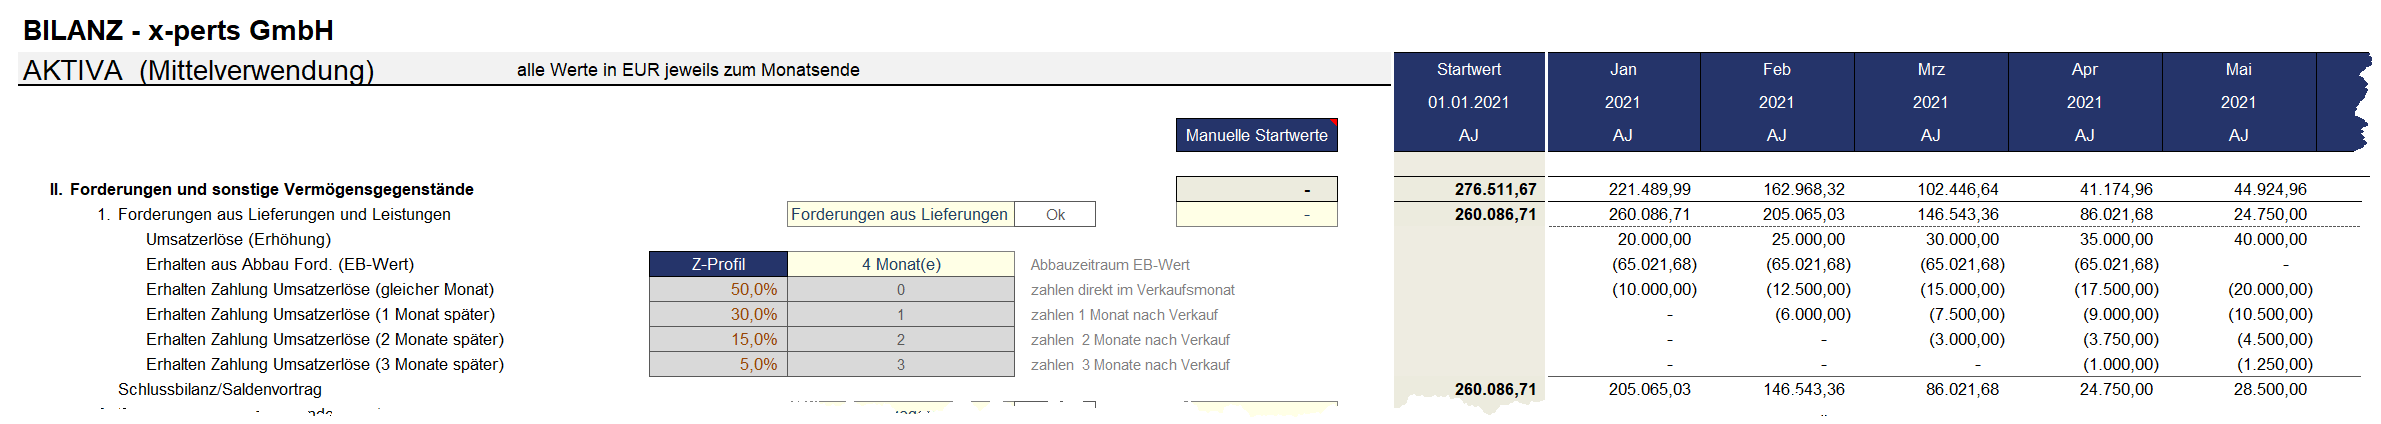
Task: Select the Feb 2021 column header
Action: pos(1777,102)
